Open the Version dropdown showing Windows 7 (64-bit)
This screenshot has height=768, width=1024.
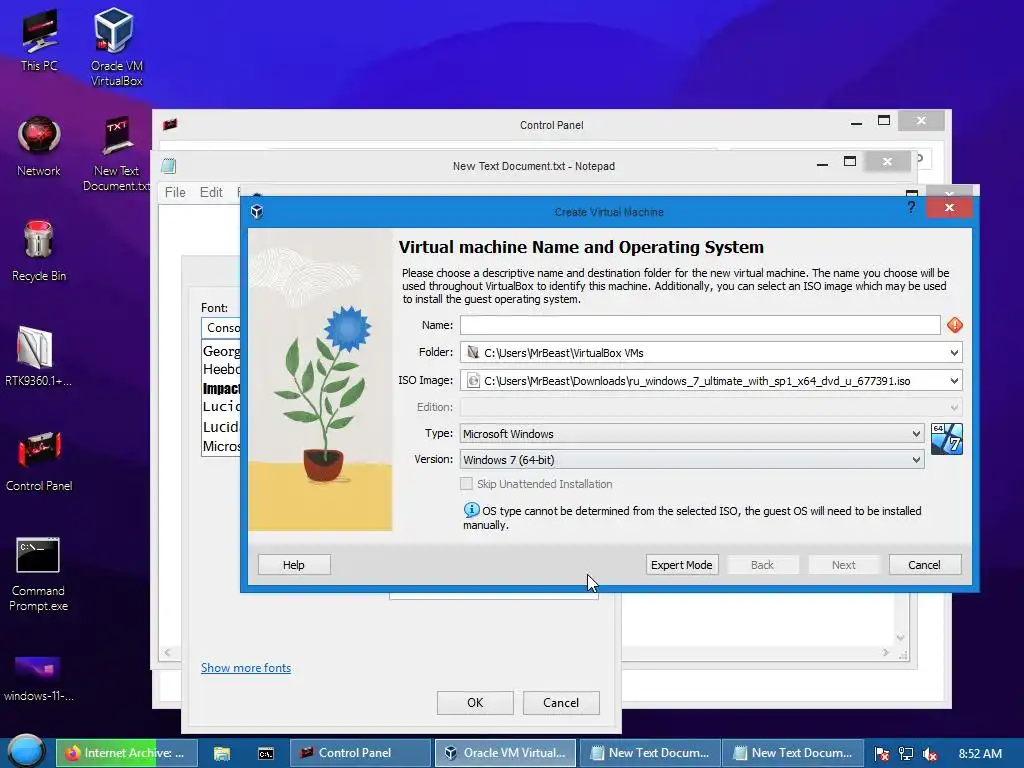pyautogui.click(x=692, y=460)
